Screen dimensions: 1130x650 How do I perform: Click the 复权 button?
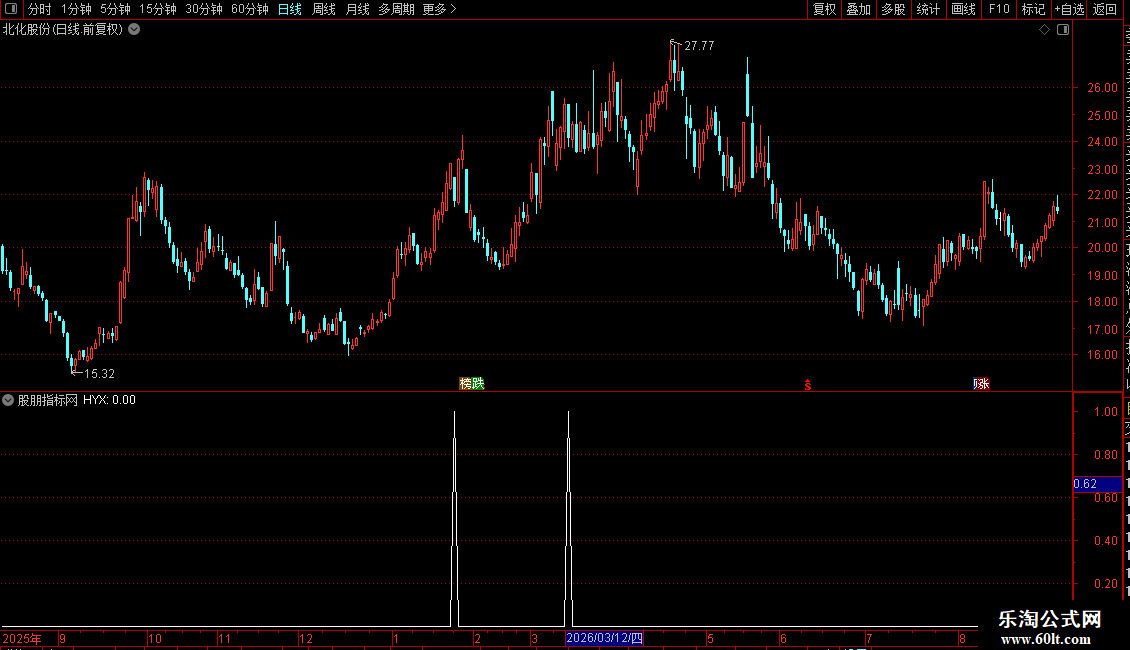click(x=824, y=9)
